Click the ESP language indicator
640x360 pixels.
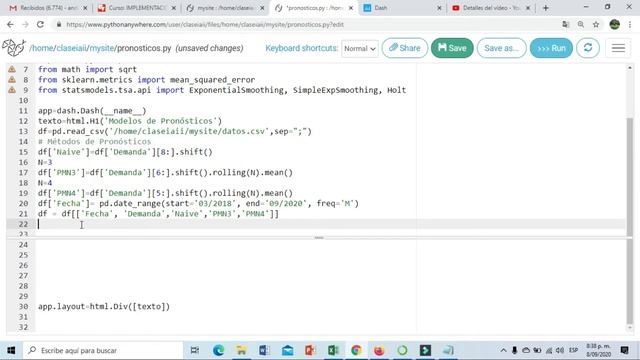point(573,350)
